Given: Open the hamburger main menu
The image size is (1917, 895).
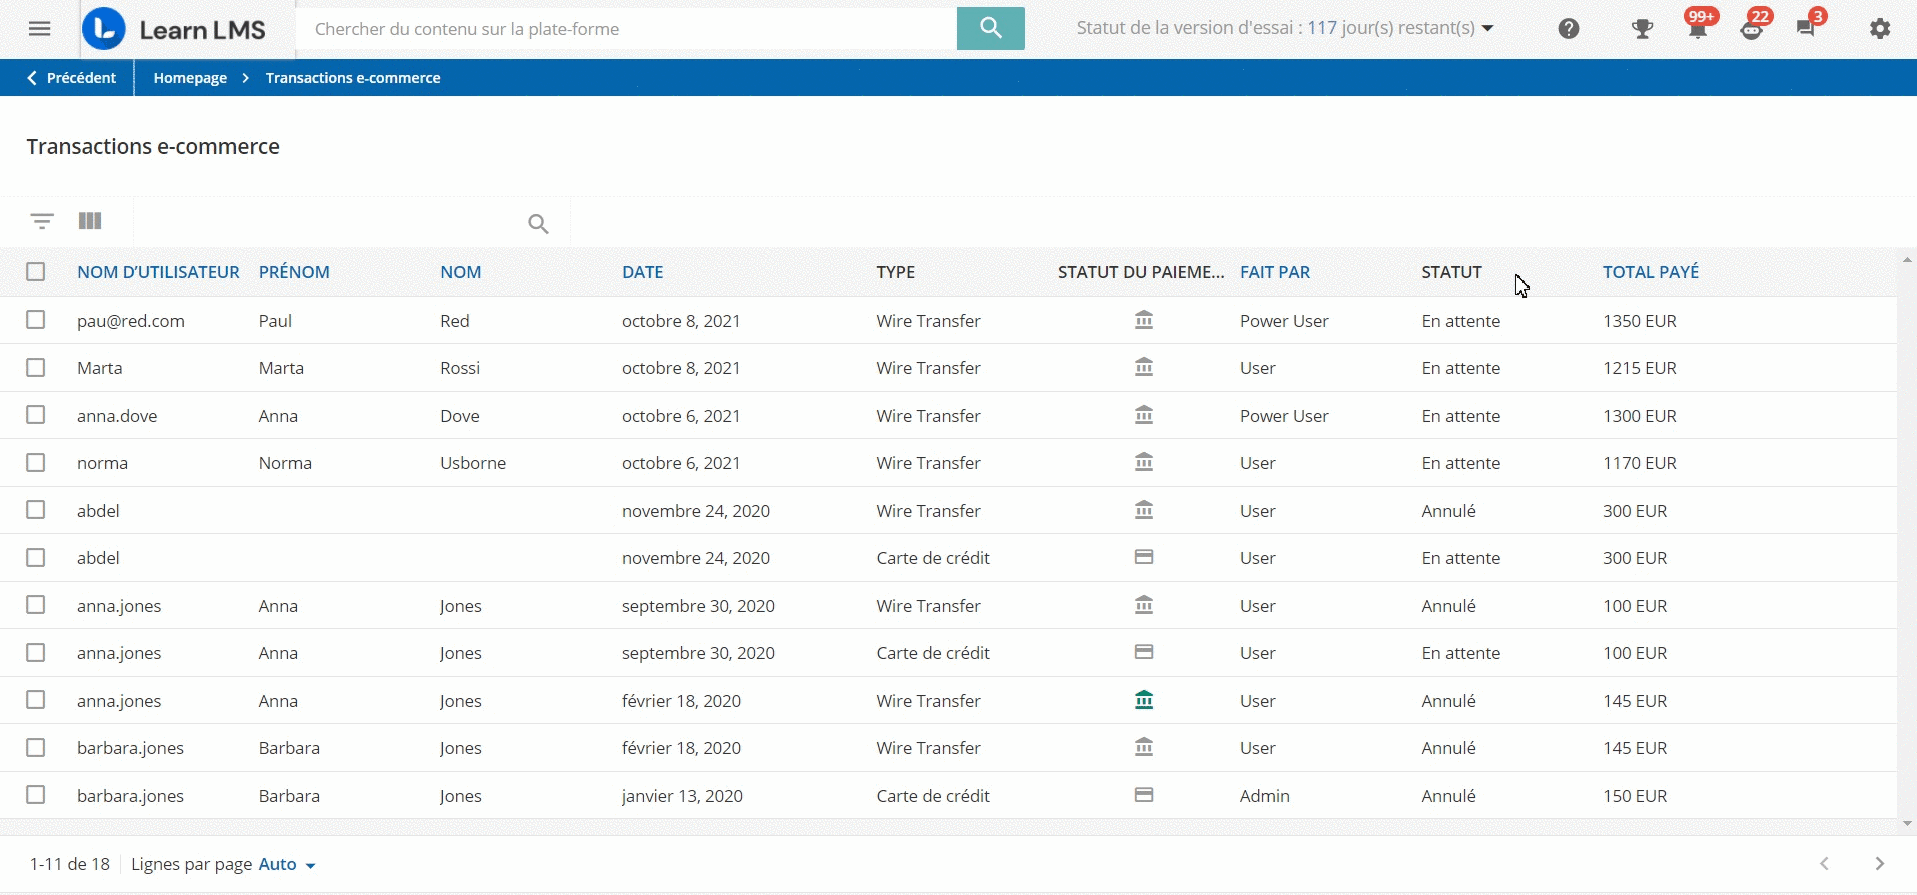Looking at the screenshot, I should click(40, 29).
